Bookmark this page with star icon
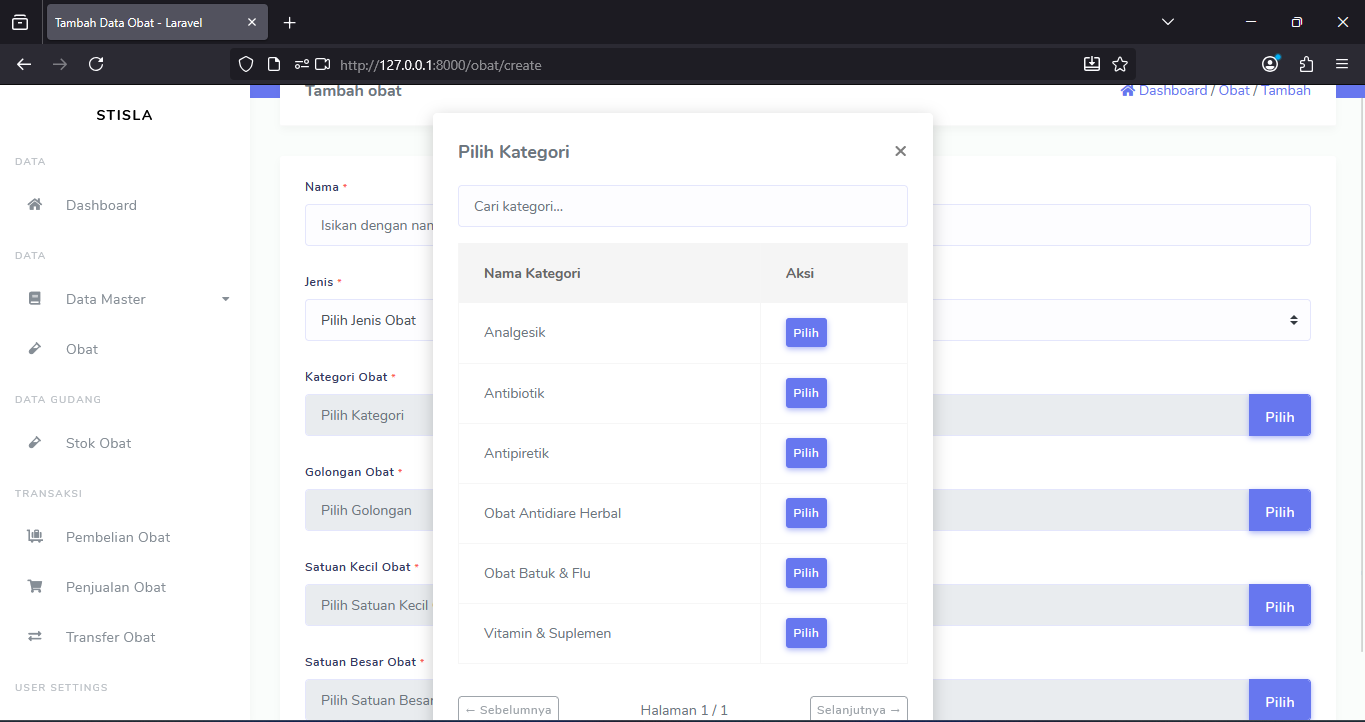The width and height of the screenshot is (1365, 722). pyautogui.click(x=1120, y=64)
